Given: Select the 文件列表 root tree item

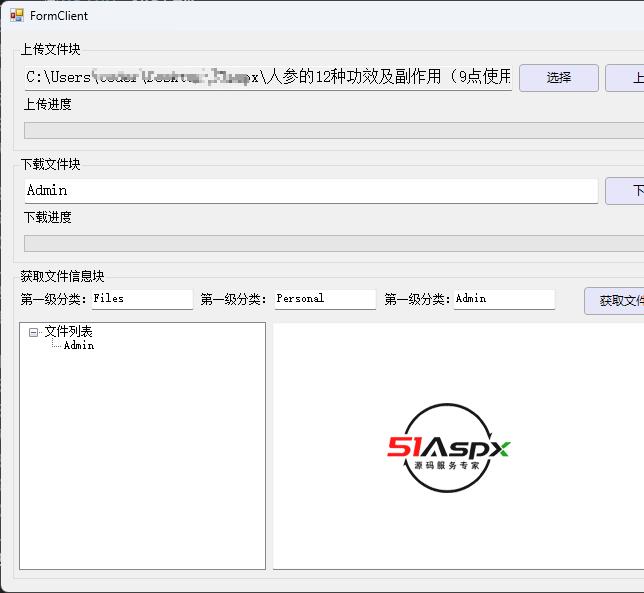Looking at the screenshot, I should coord(68,331).
